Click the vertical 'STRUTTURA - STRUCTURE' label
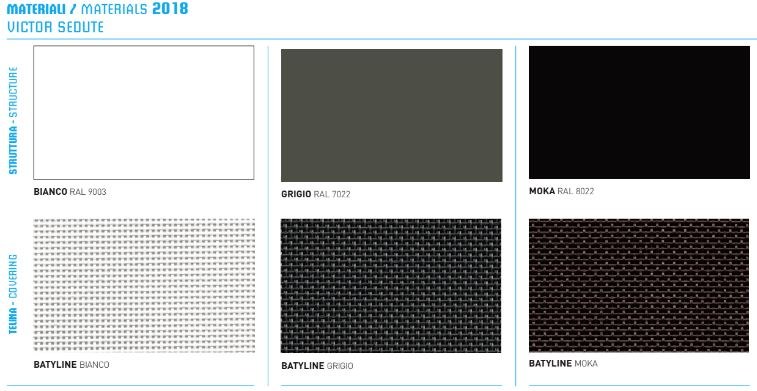Viewport: 757px width, 391px height. point(13,120)
